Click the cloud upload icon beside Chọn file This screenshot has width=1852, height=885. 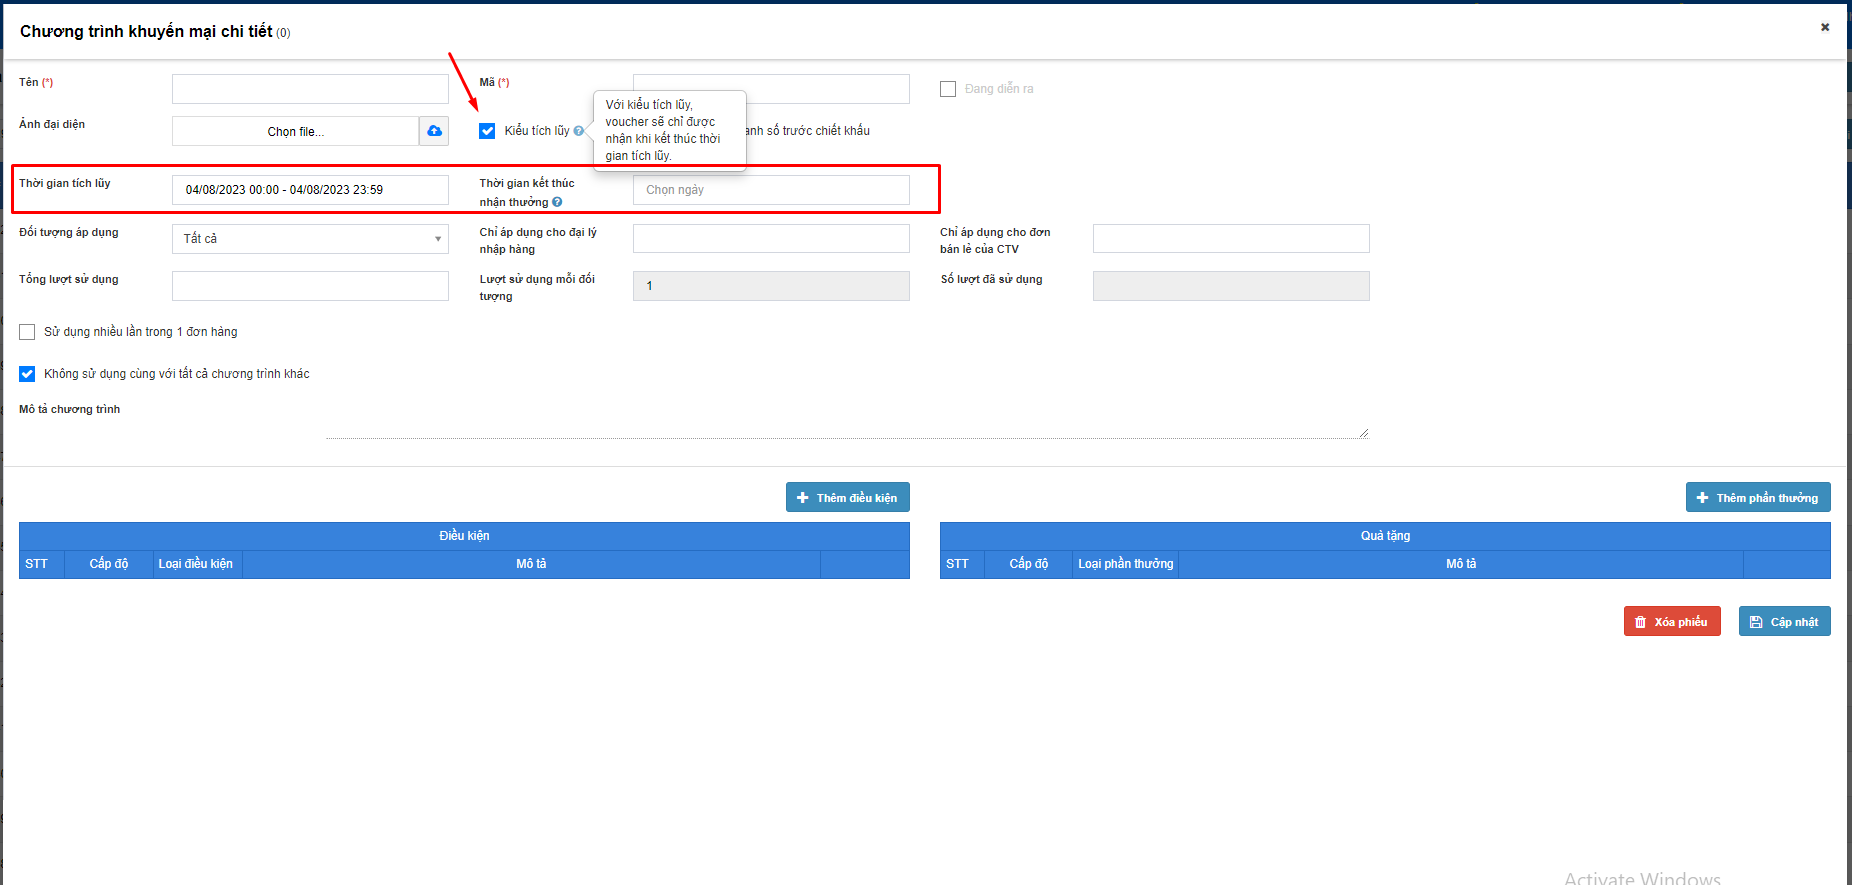point(434,131)
